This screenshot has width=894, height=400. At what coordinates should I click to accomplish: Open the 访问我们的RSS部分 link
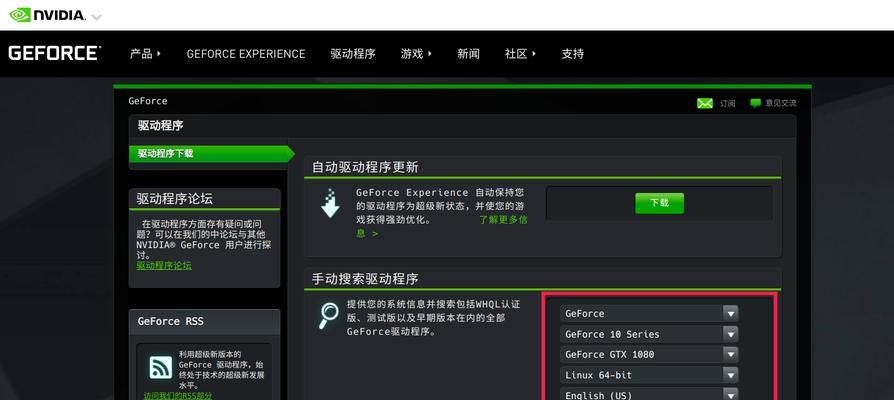(178, 395)
